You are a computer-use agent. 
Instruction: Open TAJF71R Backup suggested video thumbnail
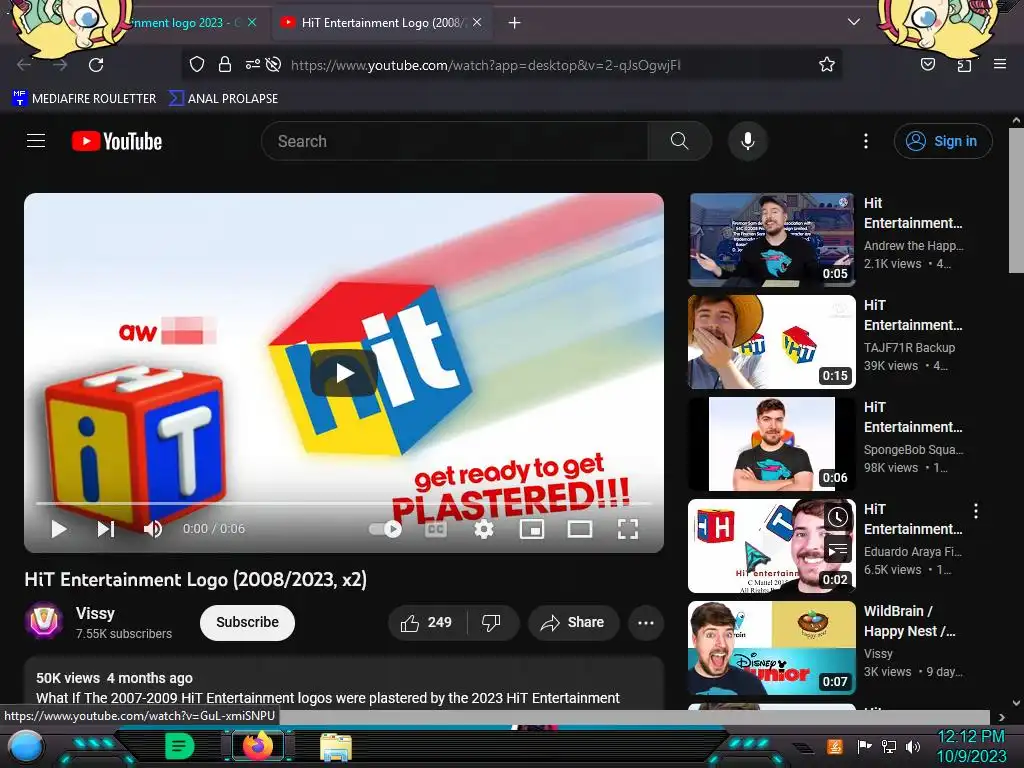click(x=772, y=342)
